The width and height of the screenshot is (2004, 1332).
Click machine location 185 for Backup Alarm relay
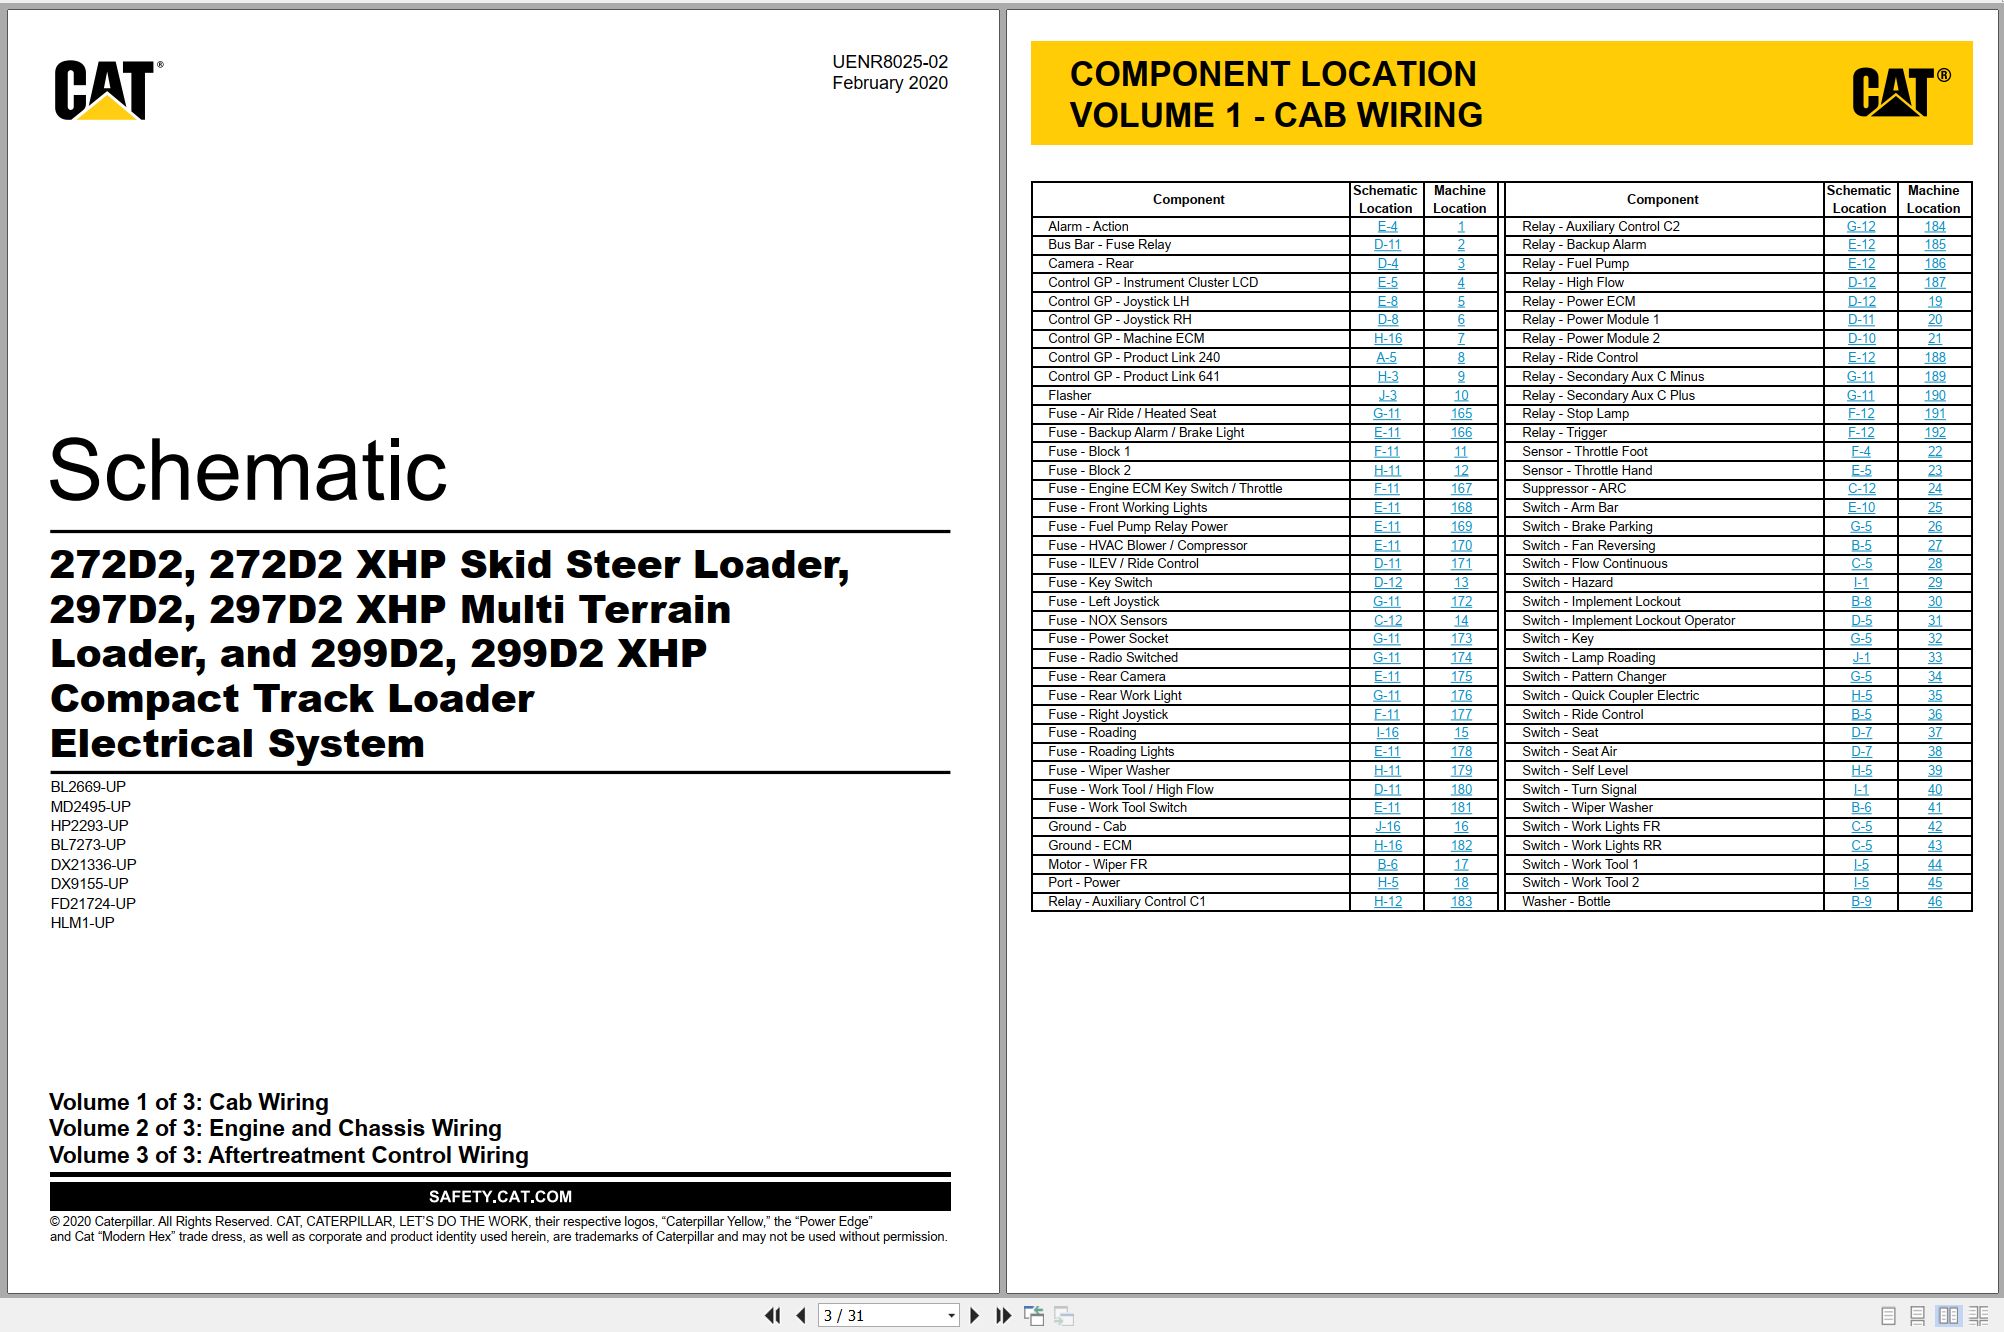point(1935,245)
